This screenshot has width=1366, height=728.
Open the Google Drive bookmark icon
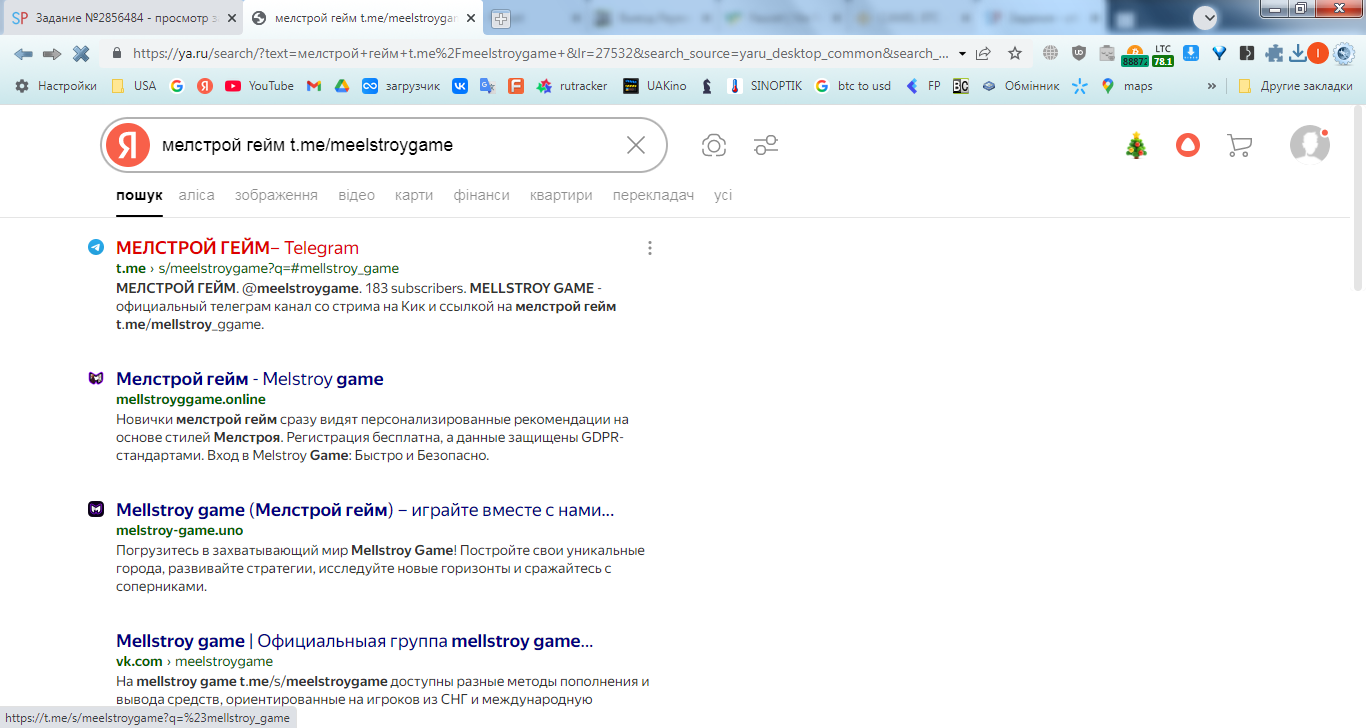tap(341, 86)
